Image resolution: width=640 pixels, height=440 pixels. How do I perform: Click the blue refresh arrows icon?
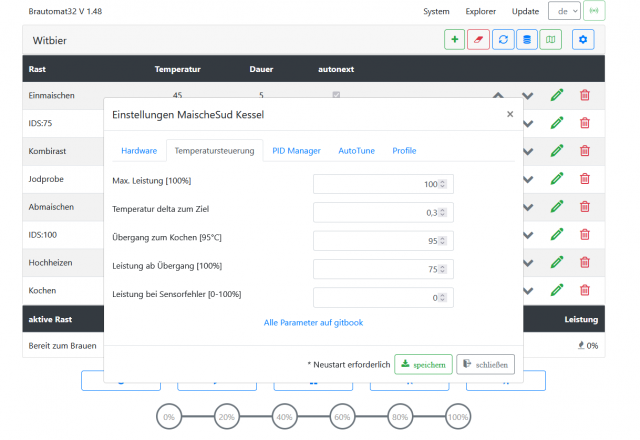pos(503,40)
